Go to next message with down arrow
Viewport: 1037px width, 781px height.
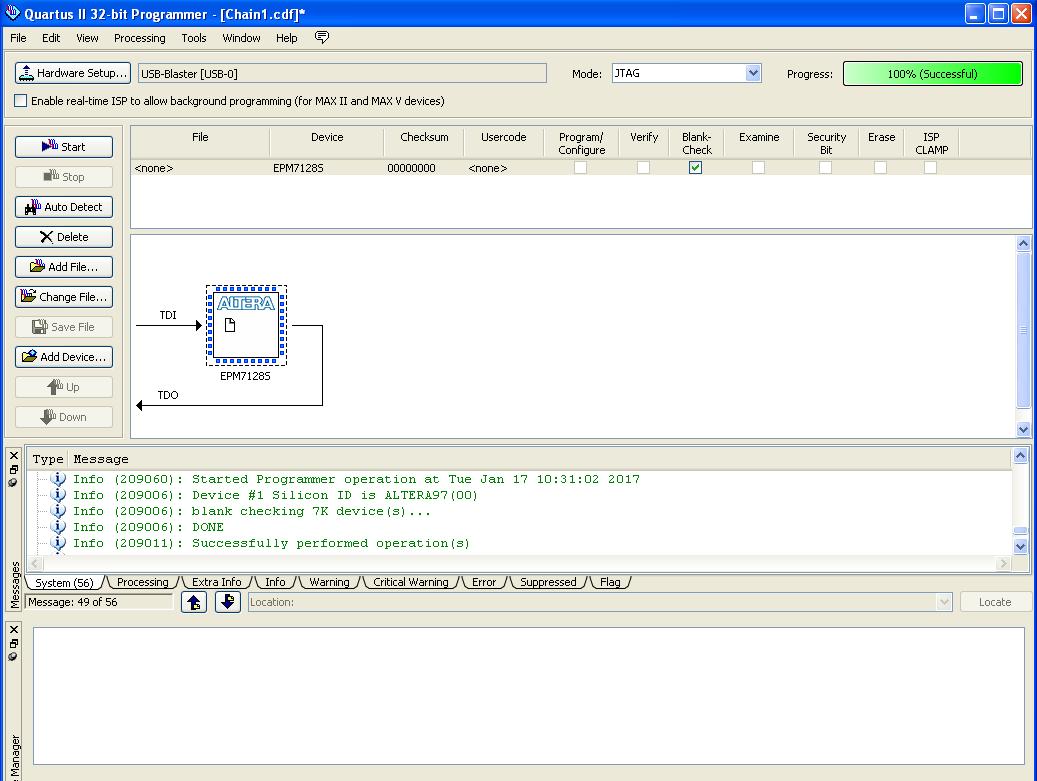(x=228, y=602)
